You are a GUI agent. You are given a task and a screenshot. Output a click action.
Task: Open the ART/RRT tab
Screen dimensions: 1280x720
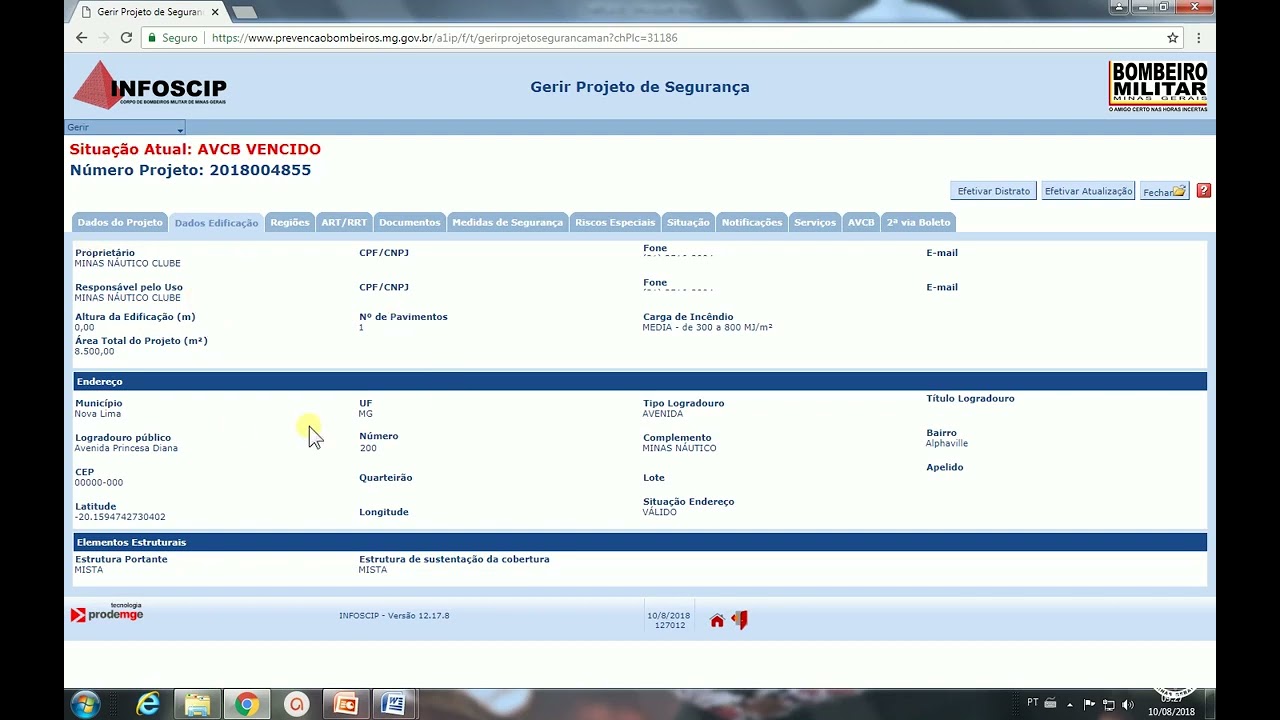tap(344, 222)
